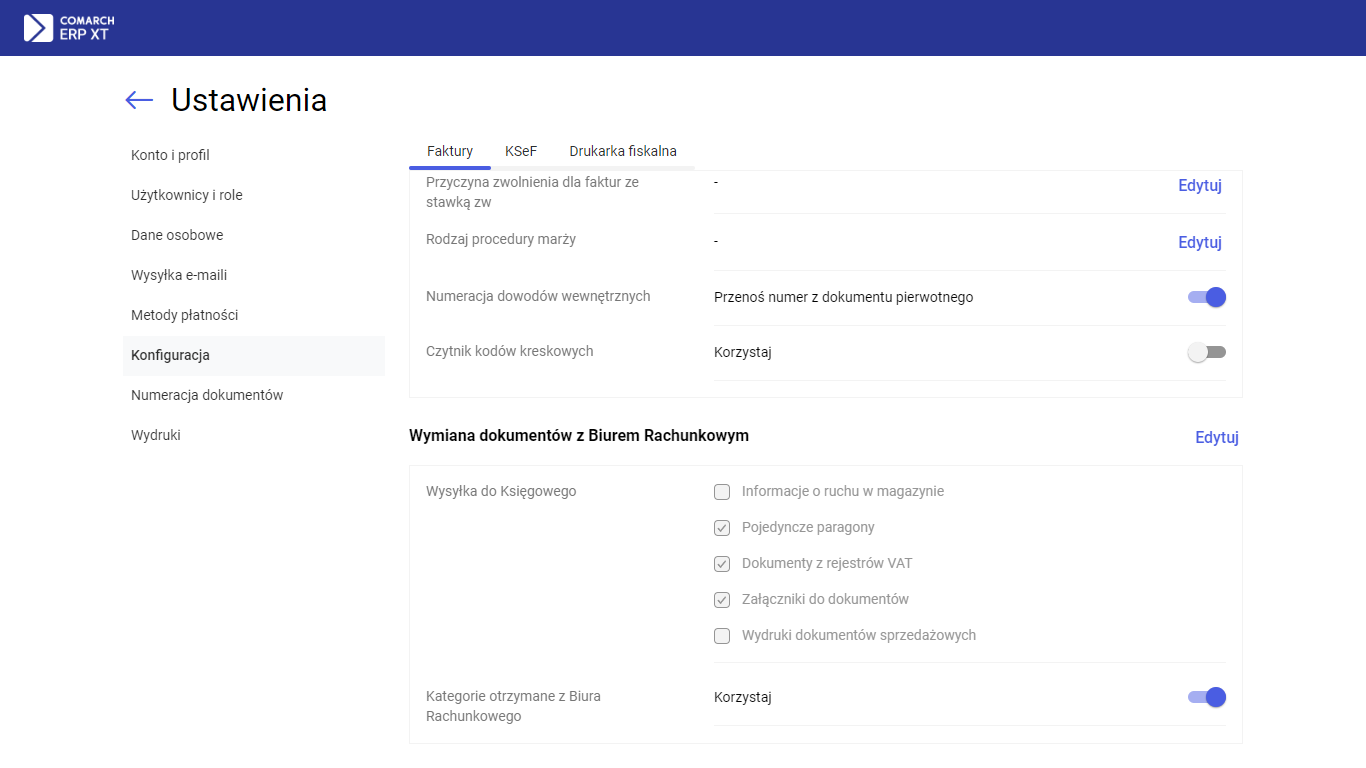The height and width of the screenshot is (768, 1366).
Task: Edit Wymiana dokumentów z Biurem Rachunkowym section
Action: (x=1217, y=437)
